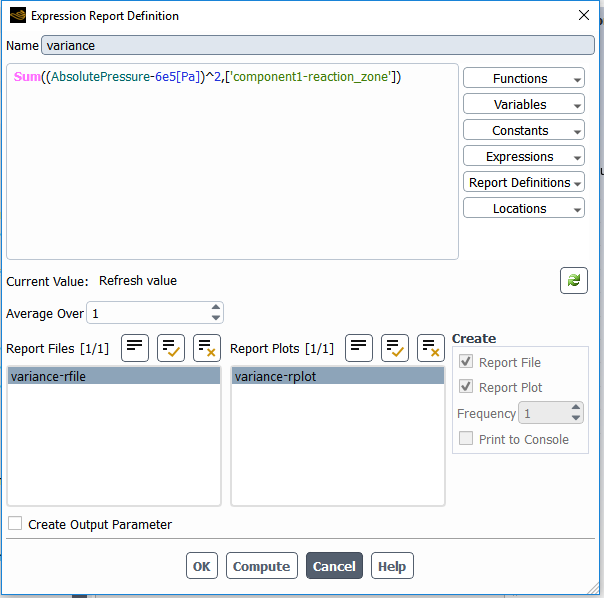604x598 pixels.
Task: Click in the expression editor text area
Action: 232,161
